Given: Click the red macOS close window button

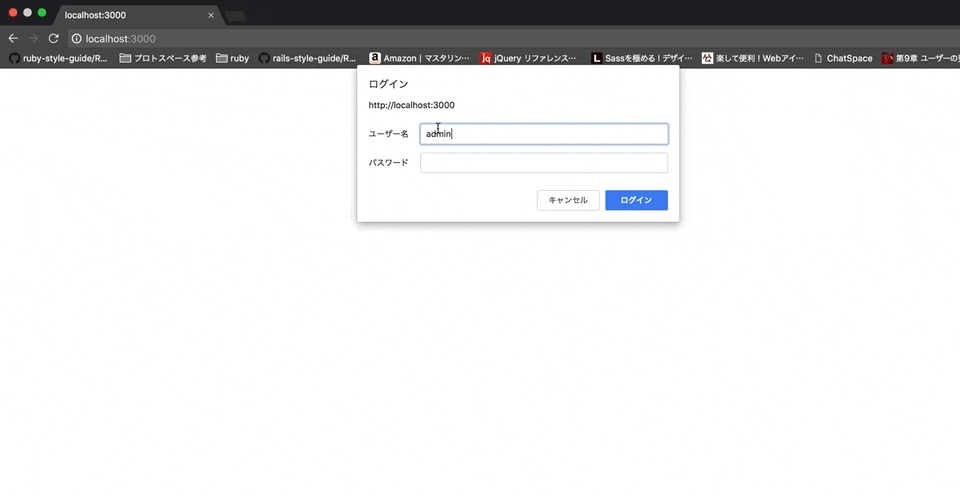Looking at the screenshot, I should [x=13, y=12].
